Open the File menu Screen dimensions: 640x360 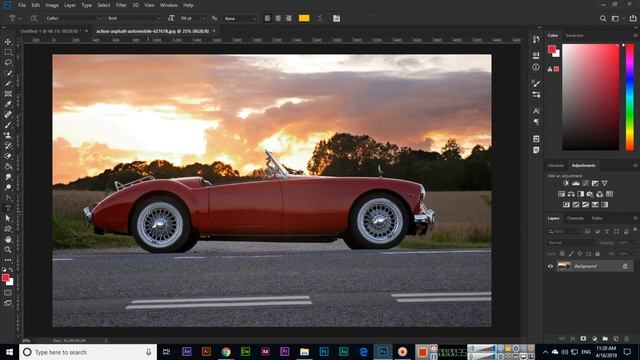(22, 5)
